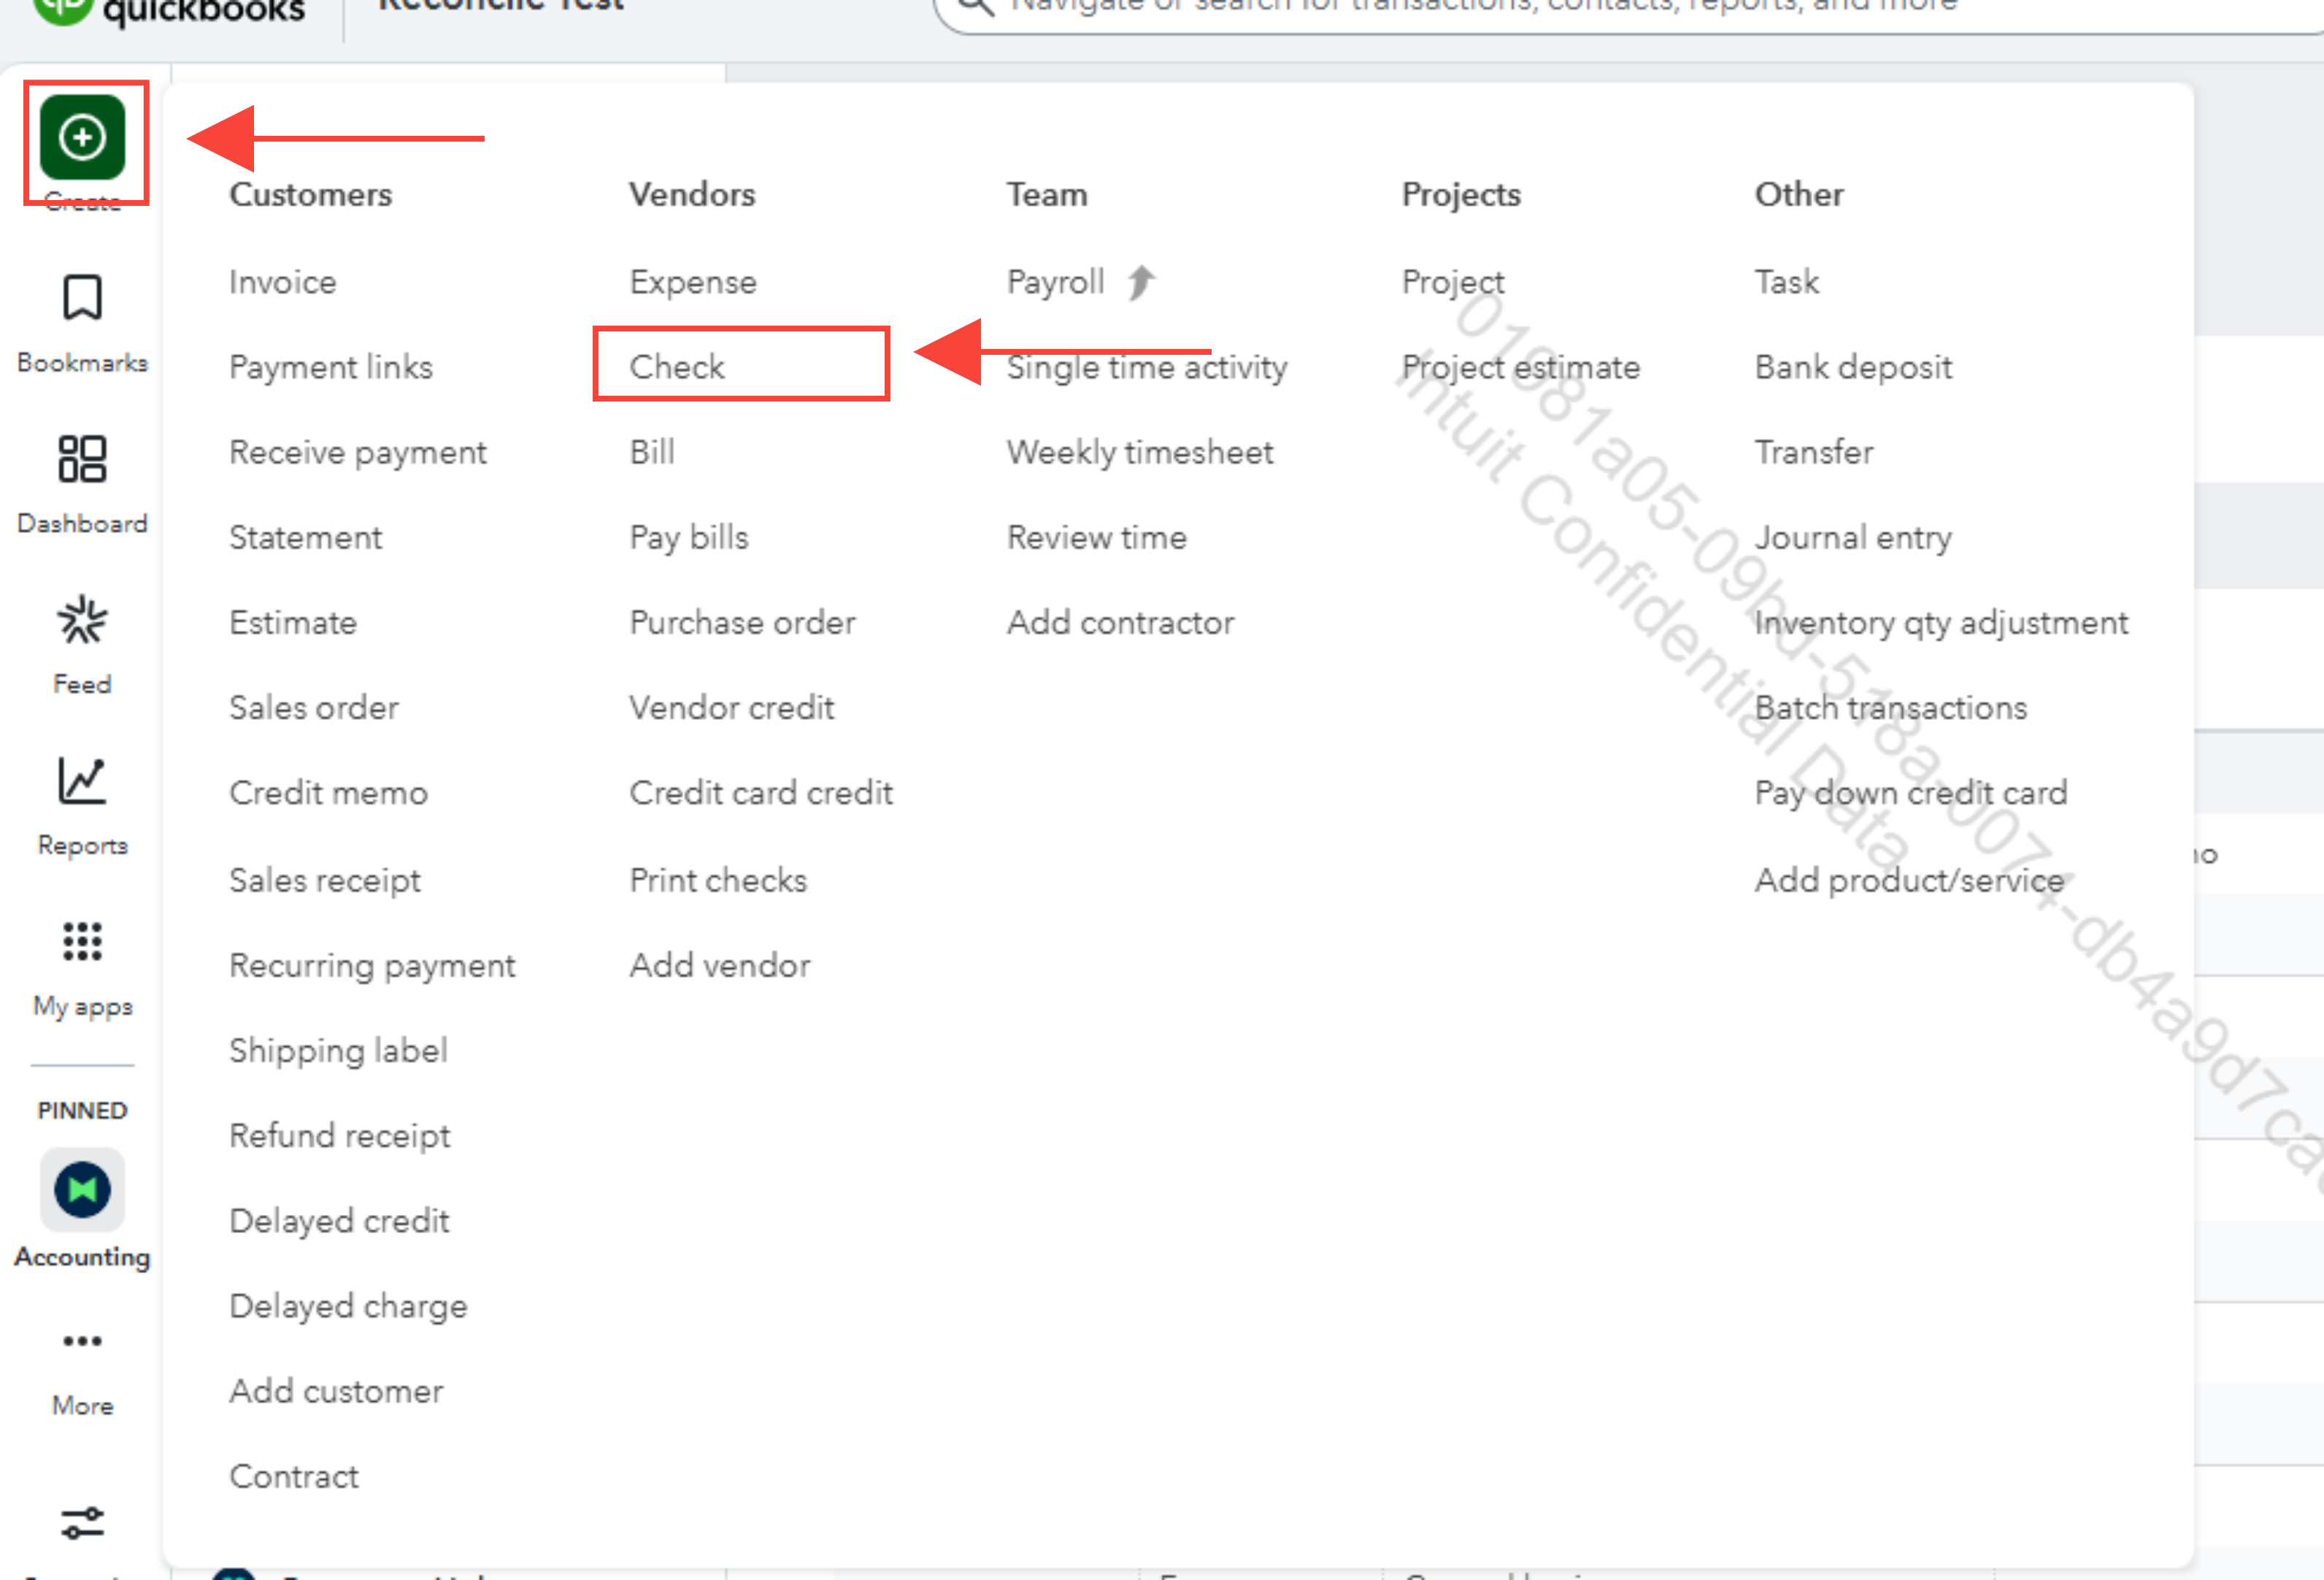Go to the Dashboard icon

point(82,459)
